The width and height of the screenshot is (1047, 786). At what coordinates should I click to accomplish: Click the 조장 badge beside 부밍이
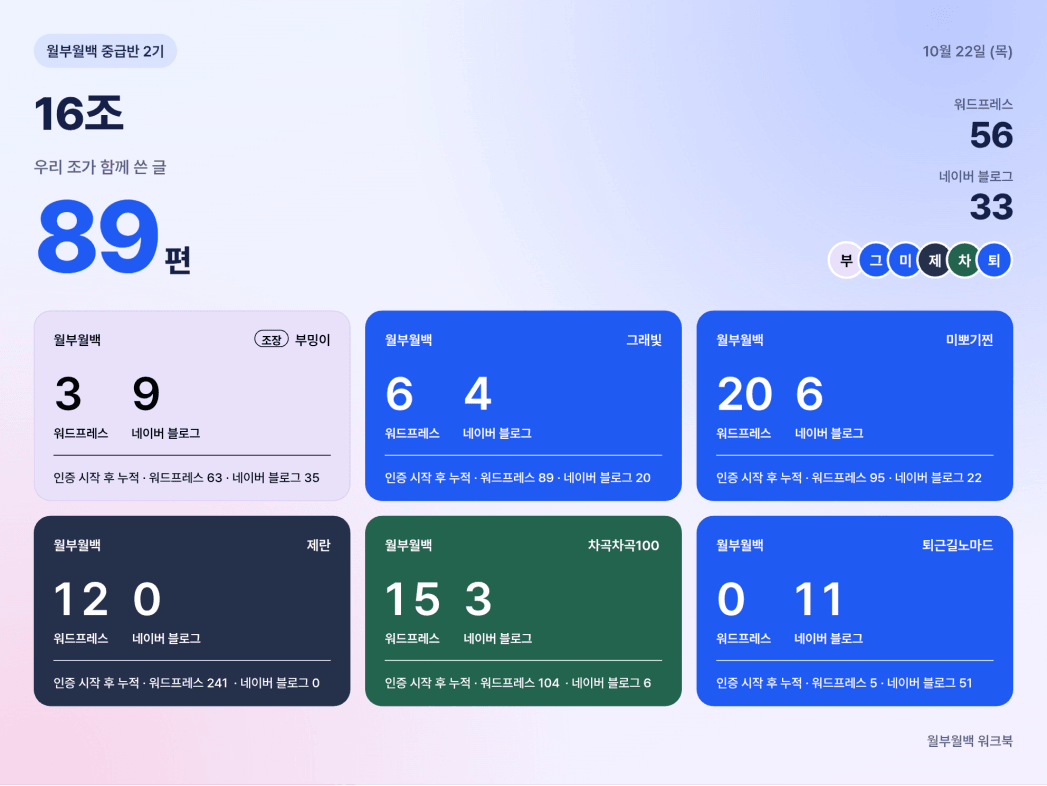271,339
